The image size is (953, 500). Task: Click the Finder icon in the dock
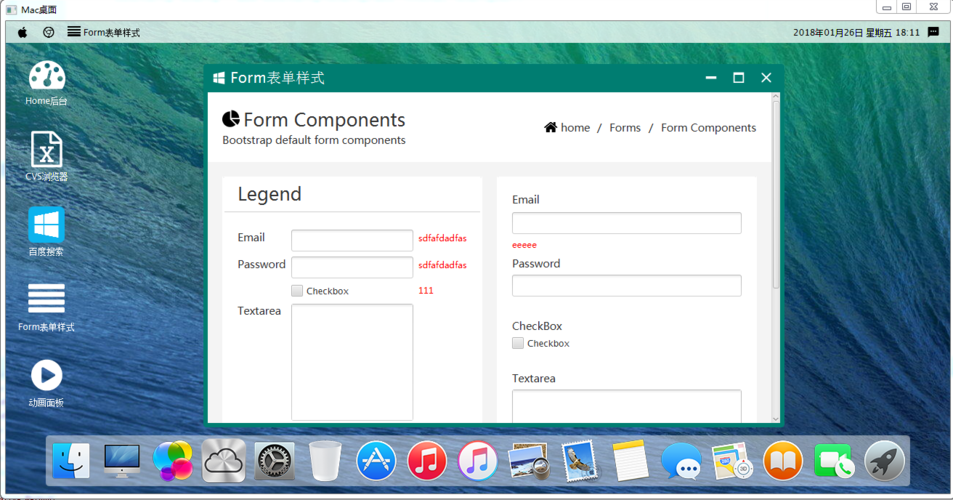pos(71,461)
